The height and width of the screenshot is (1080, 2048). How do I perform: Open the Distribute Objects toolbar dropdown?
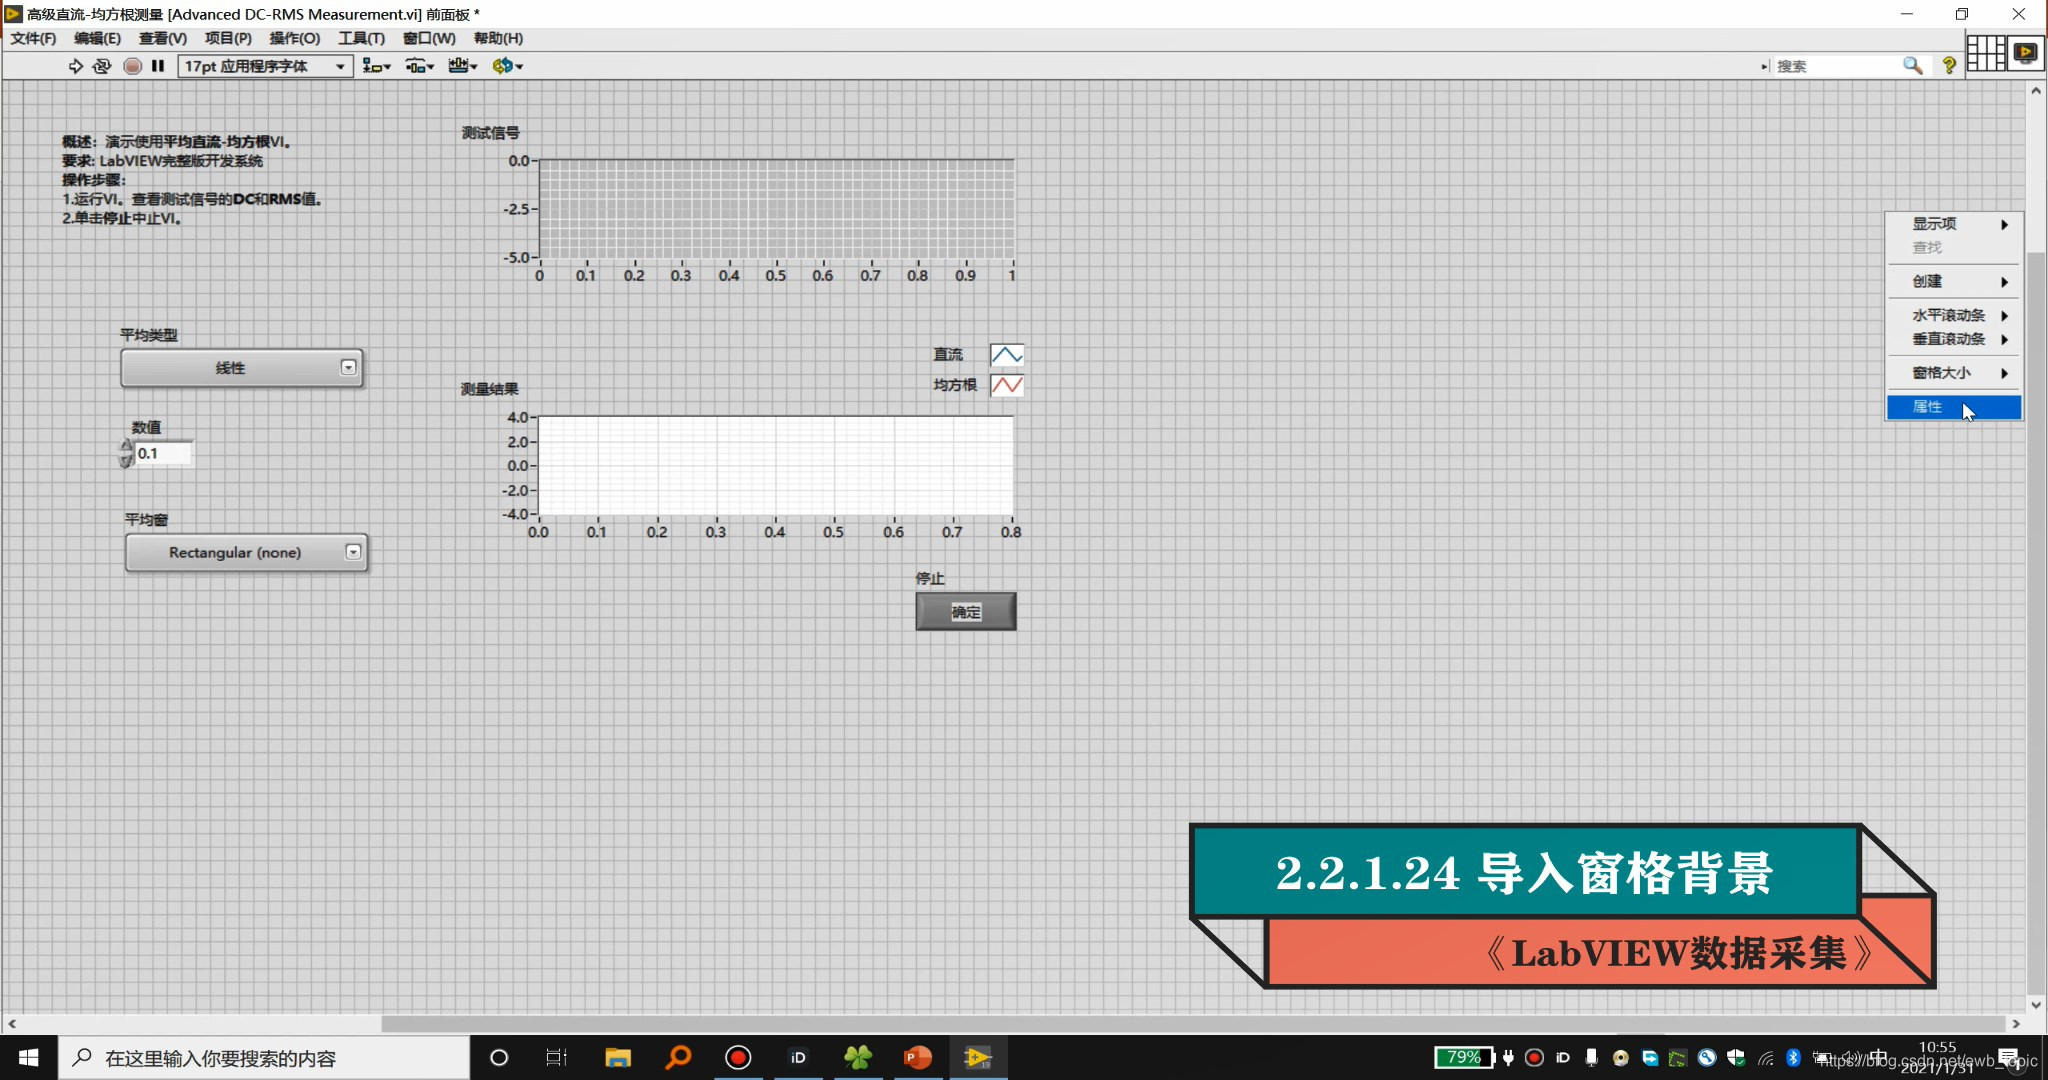point(419,66)
